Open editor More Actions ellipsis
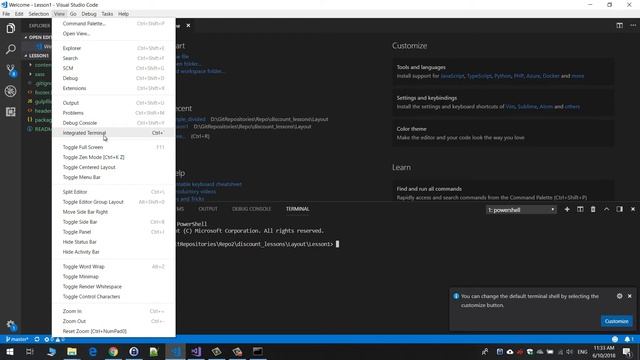 [x=633, y=25]
